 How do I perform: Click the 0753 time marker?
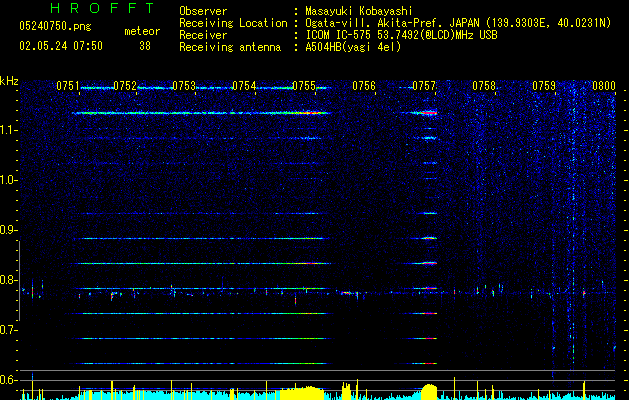tap(184, 86)
